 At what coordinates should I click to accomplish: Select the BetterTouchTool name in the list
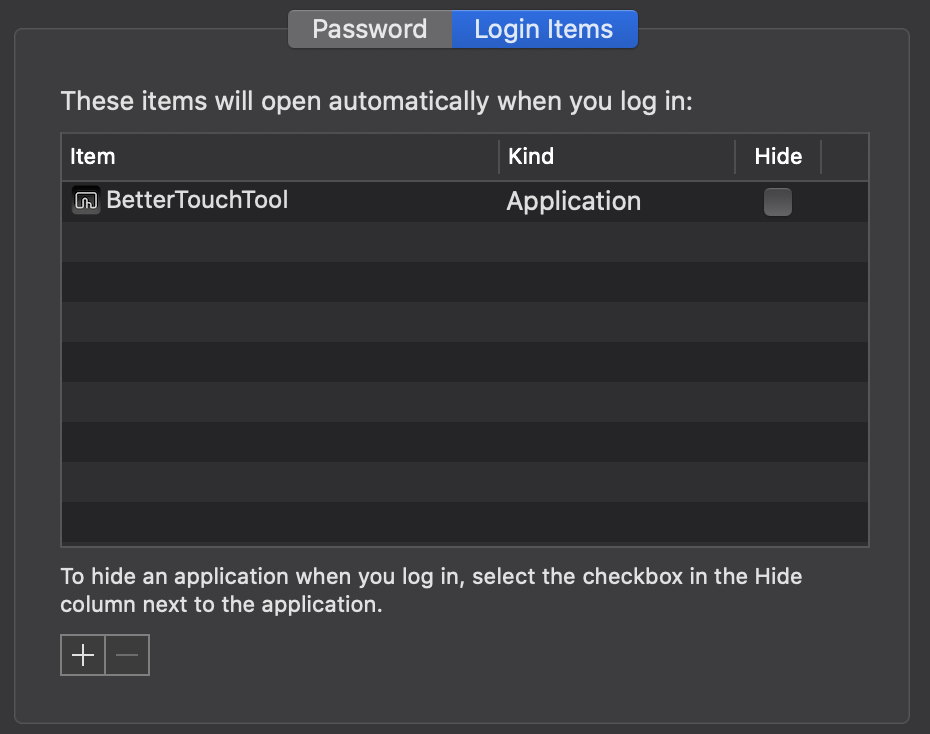click(x=197, y=200)
